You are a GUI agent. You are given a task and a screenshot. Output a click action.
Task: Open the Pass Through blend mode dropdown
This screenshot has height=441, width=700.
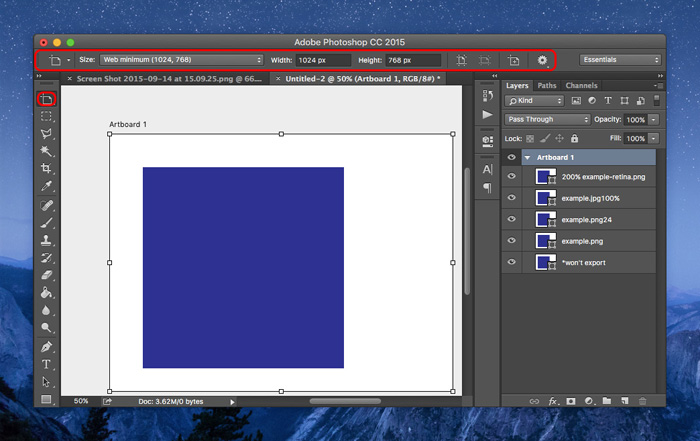[548, 119]
